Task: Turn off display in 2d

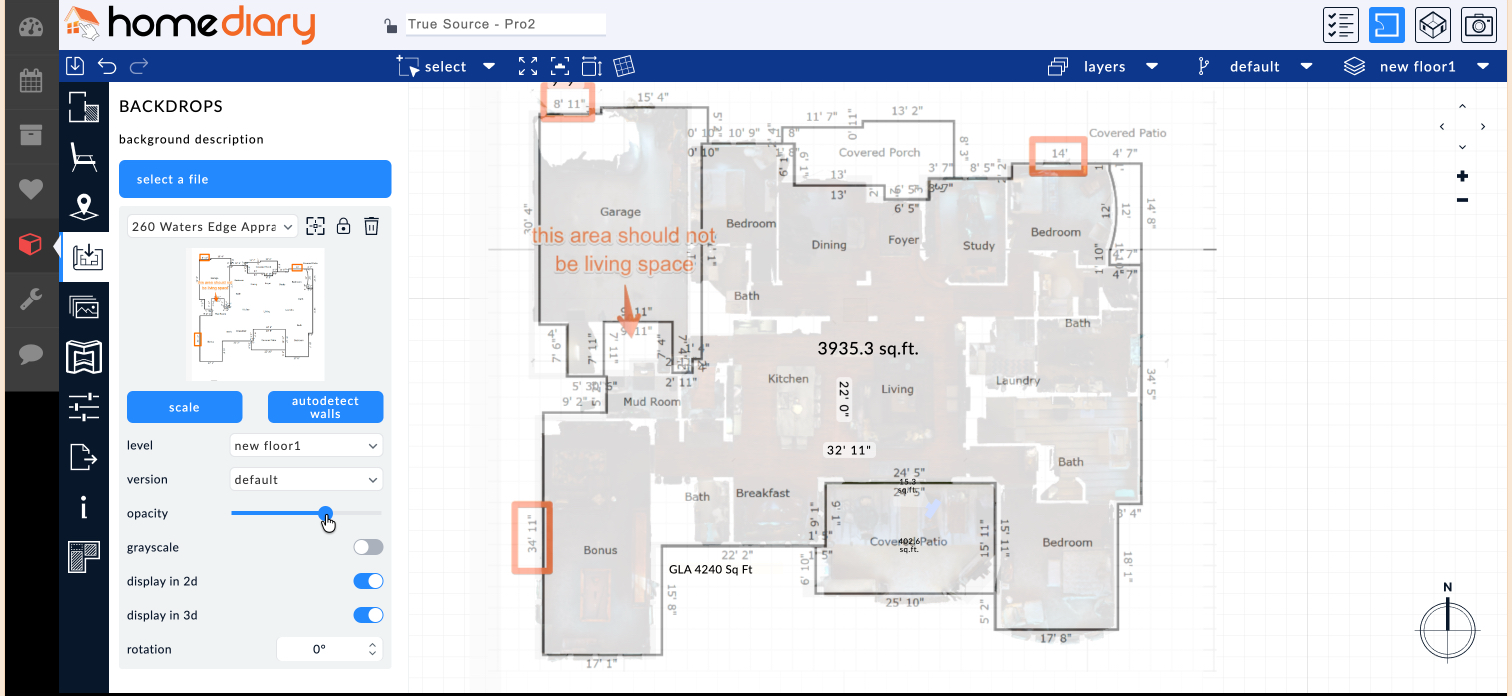Action: [368, 581]
